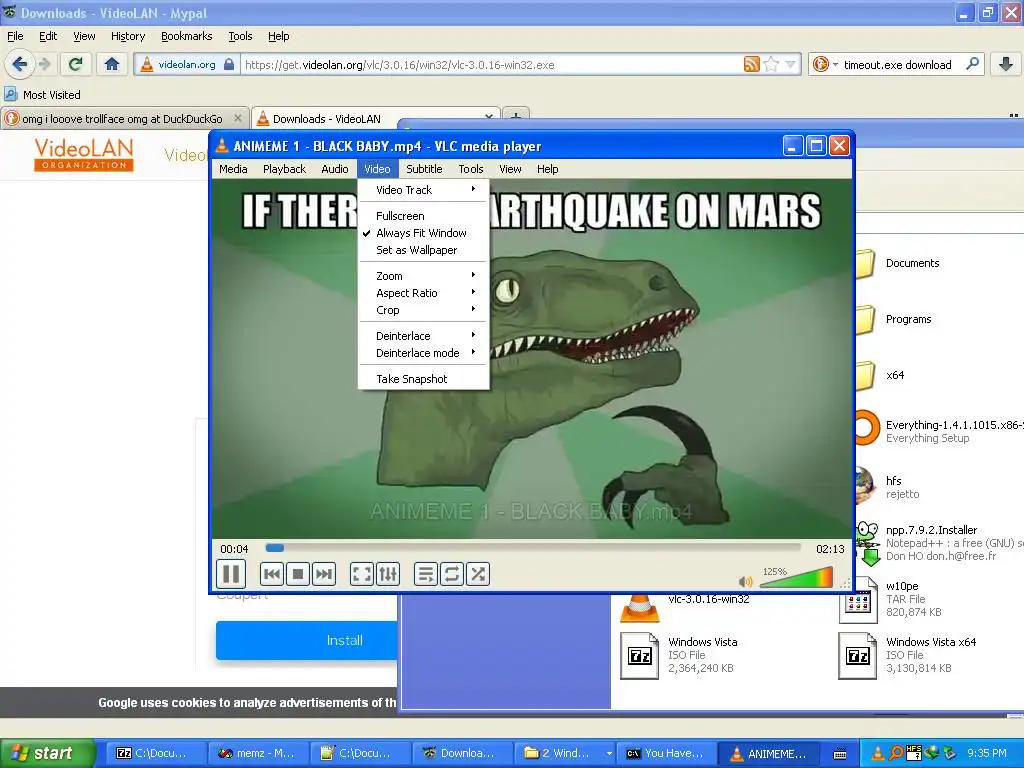
Task: Open the search engine selector dropdown
Action: tap(825, 64)
